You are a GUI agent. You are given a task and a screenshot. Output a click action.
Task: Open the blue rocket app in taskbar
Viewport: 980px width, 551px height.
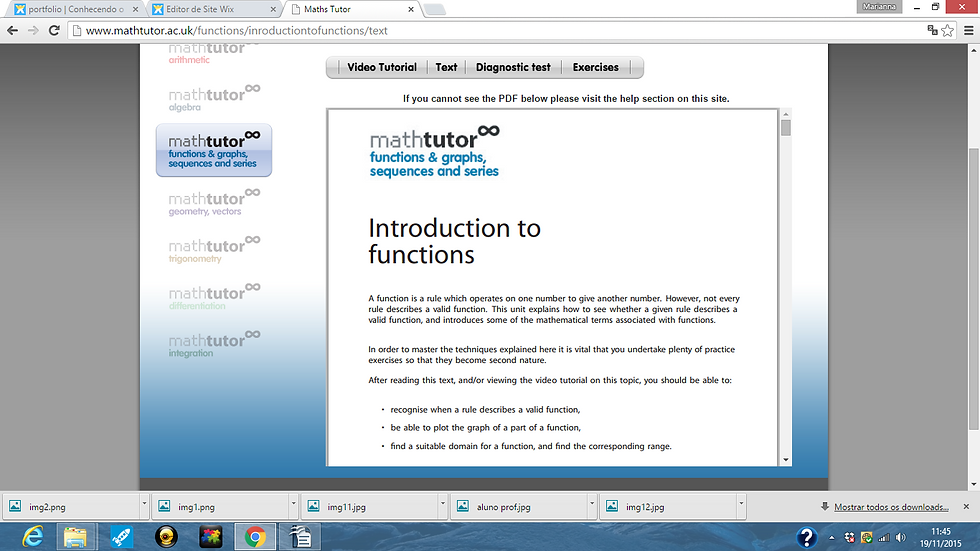click(x=121, y=537)
